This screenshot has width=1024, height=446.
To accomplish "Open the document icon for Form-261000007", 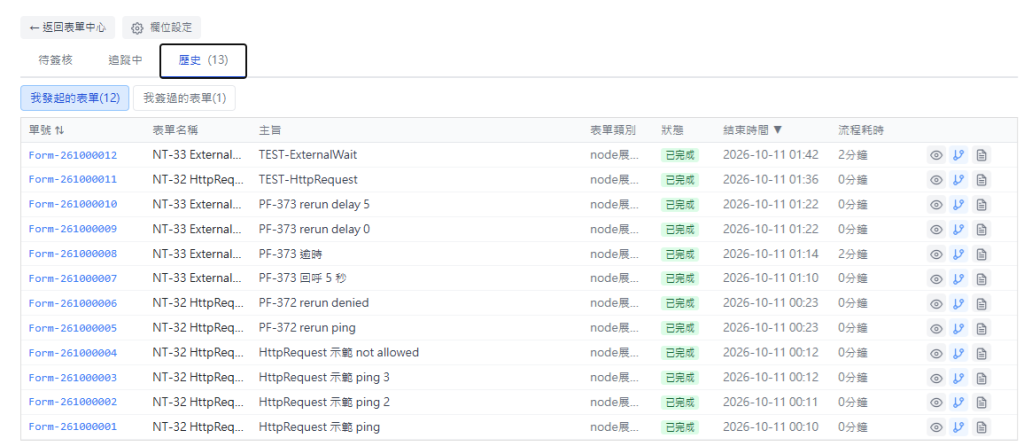I will [x=981, y=279].
